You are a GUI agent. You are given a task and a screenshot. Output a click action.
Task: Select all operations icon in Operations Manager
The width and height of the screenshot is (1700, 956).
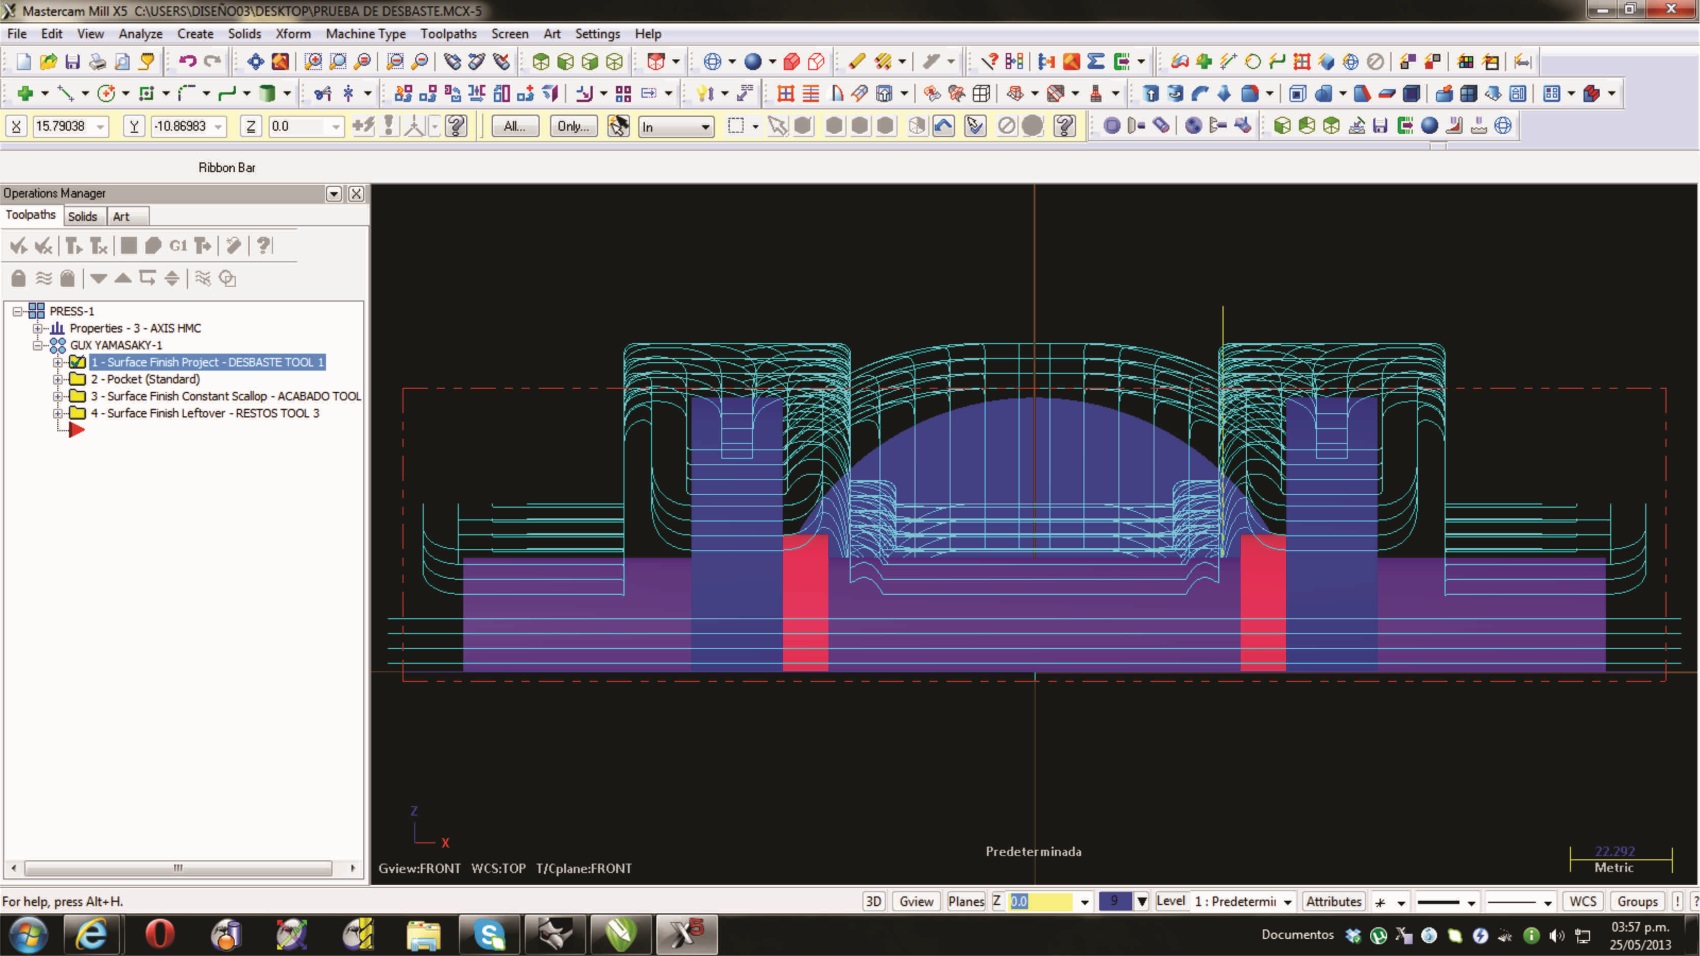(x=18, y=245)
